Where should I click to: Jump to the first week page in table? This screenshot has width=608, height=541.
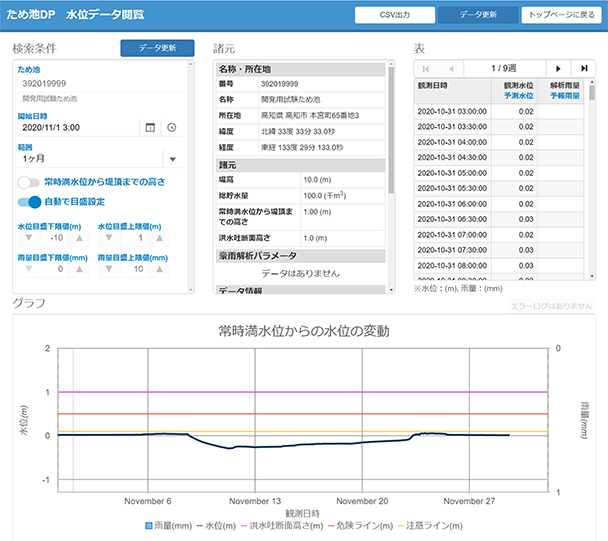(426, 69)
